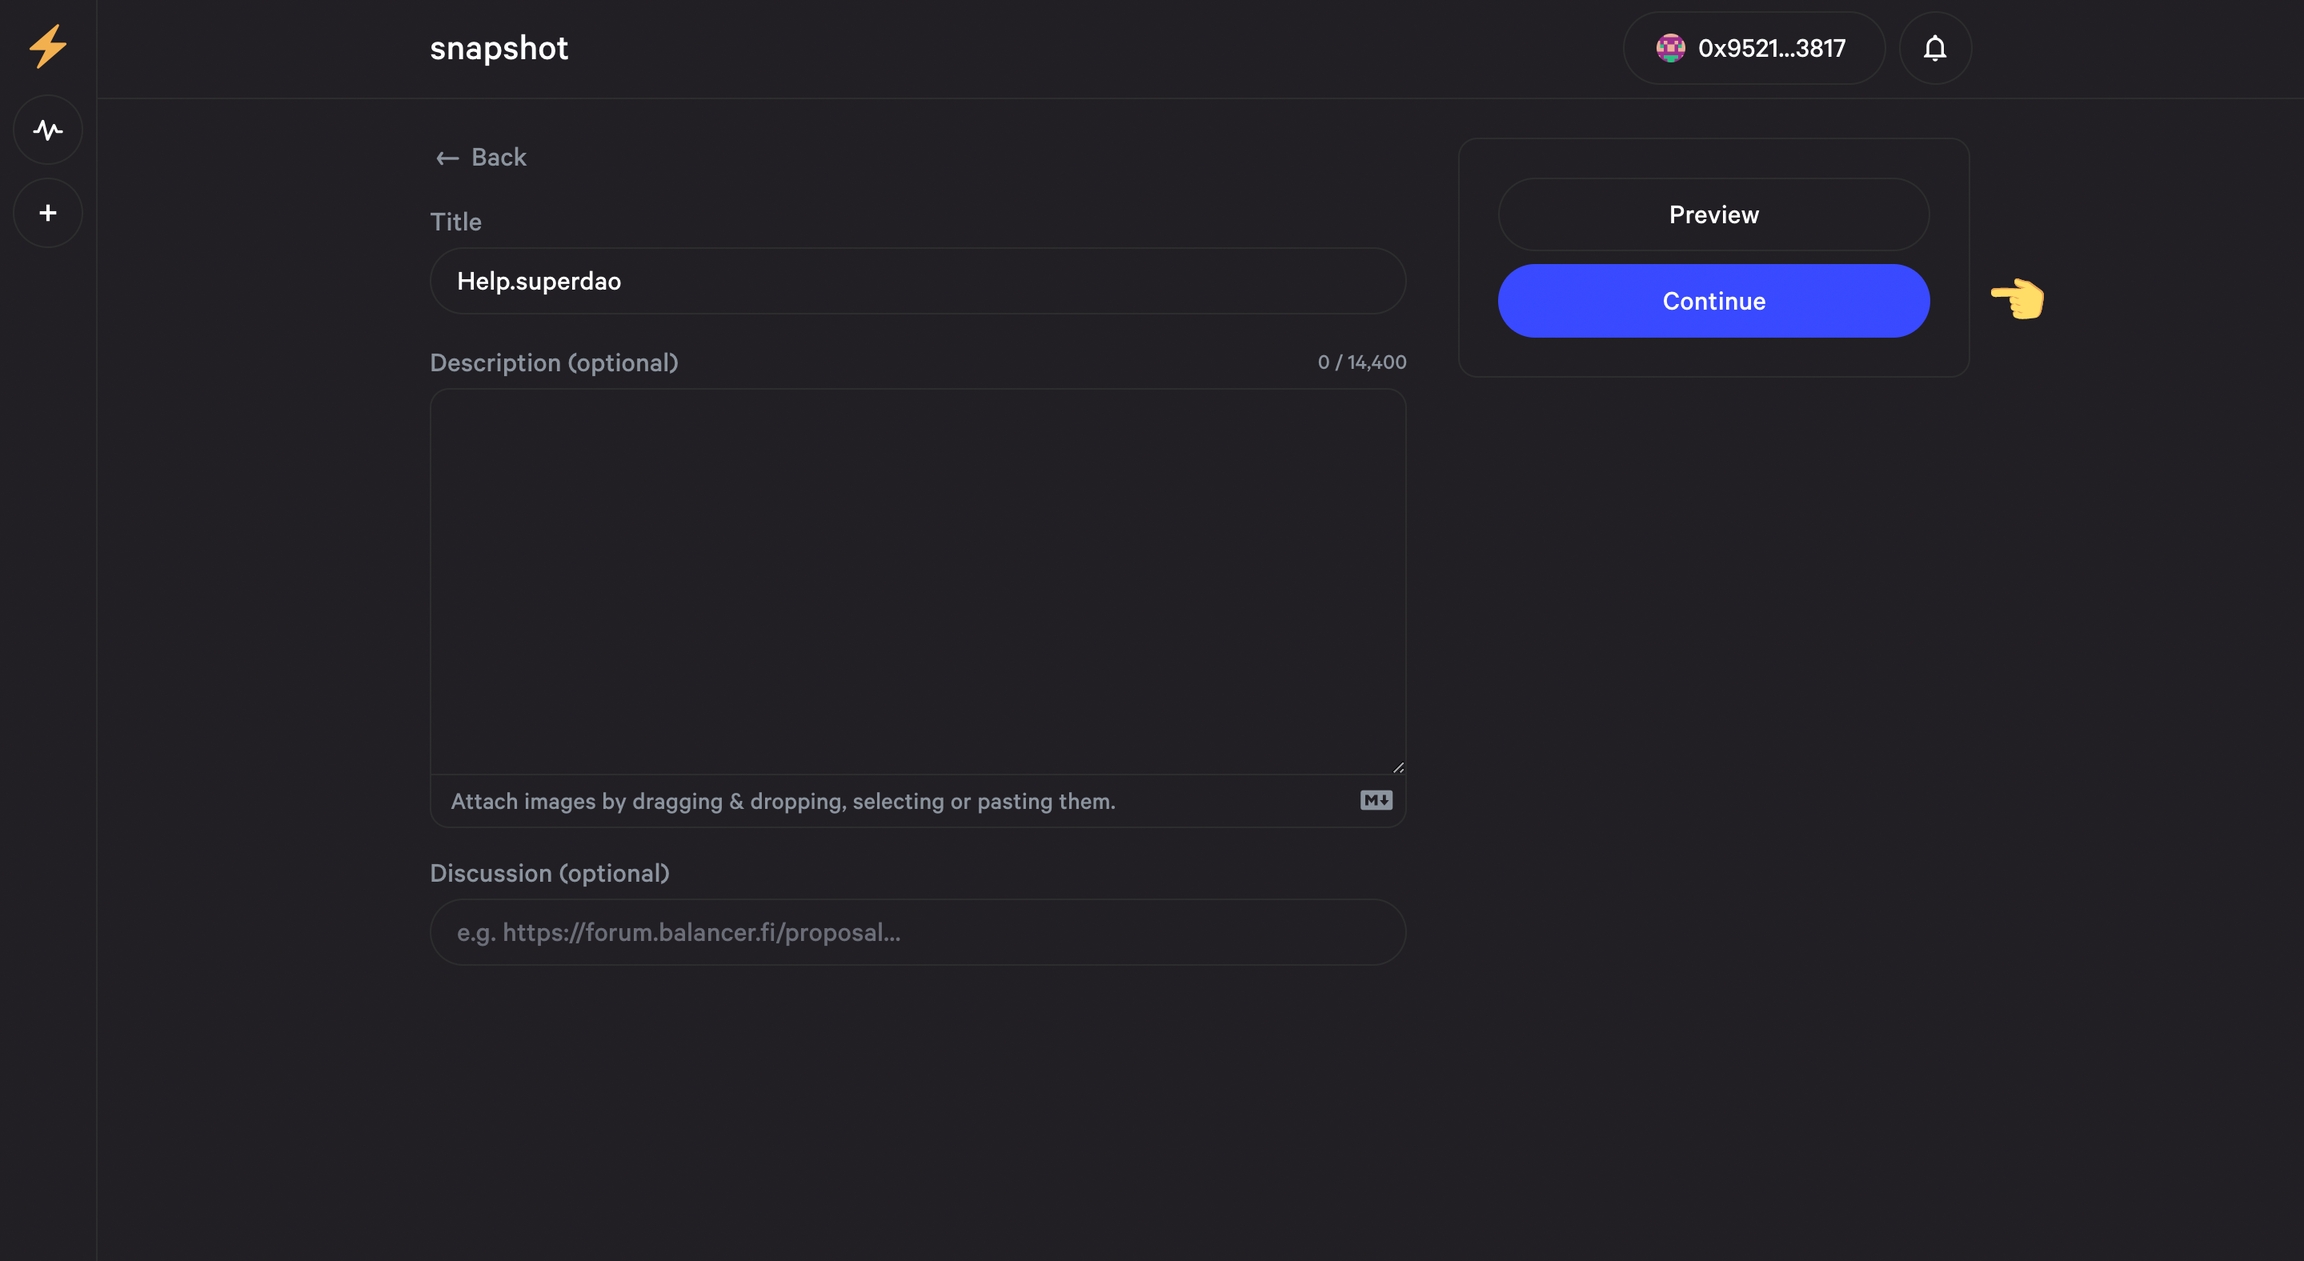Click the plus icon to create a space

click(x=47, y=212)
